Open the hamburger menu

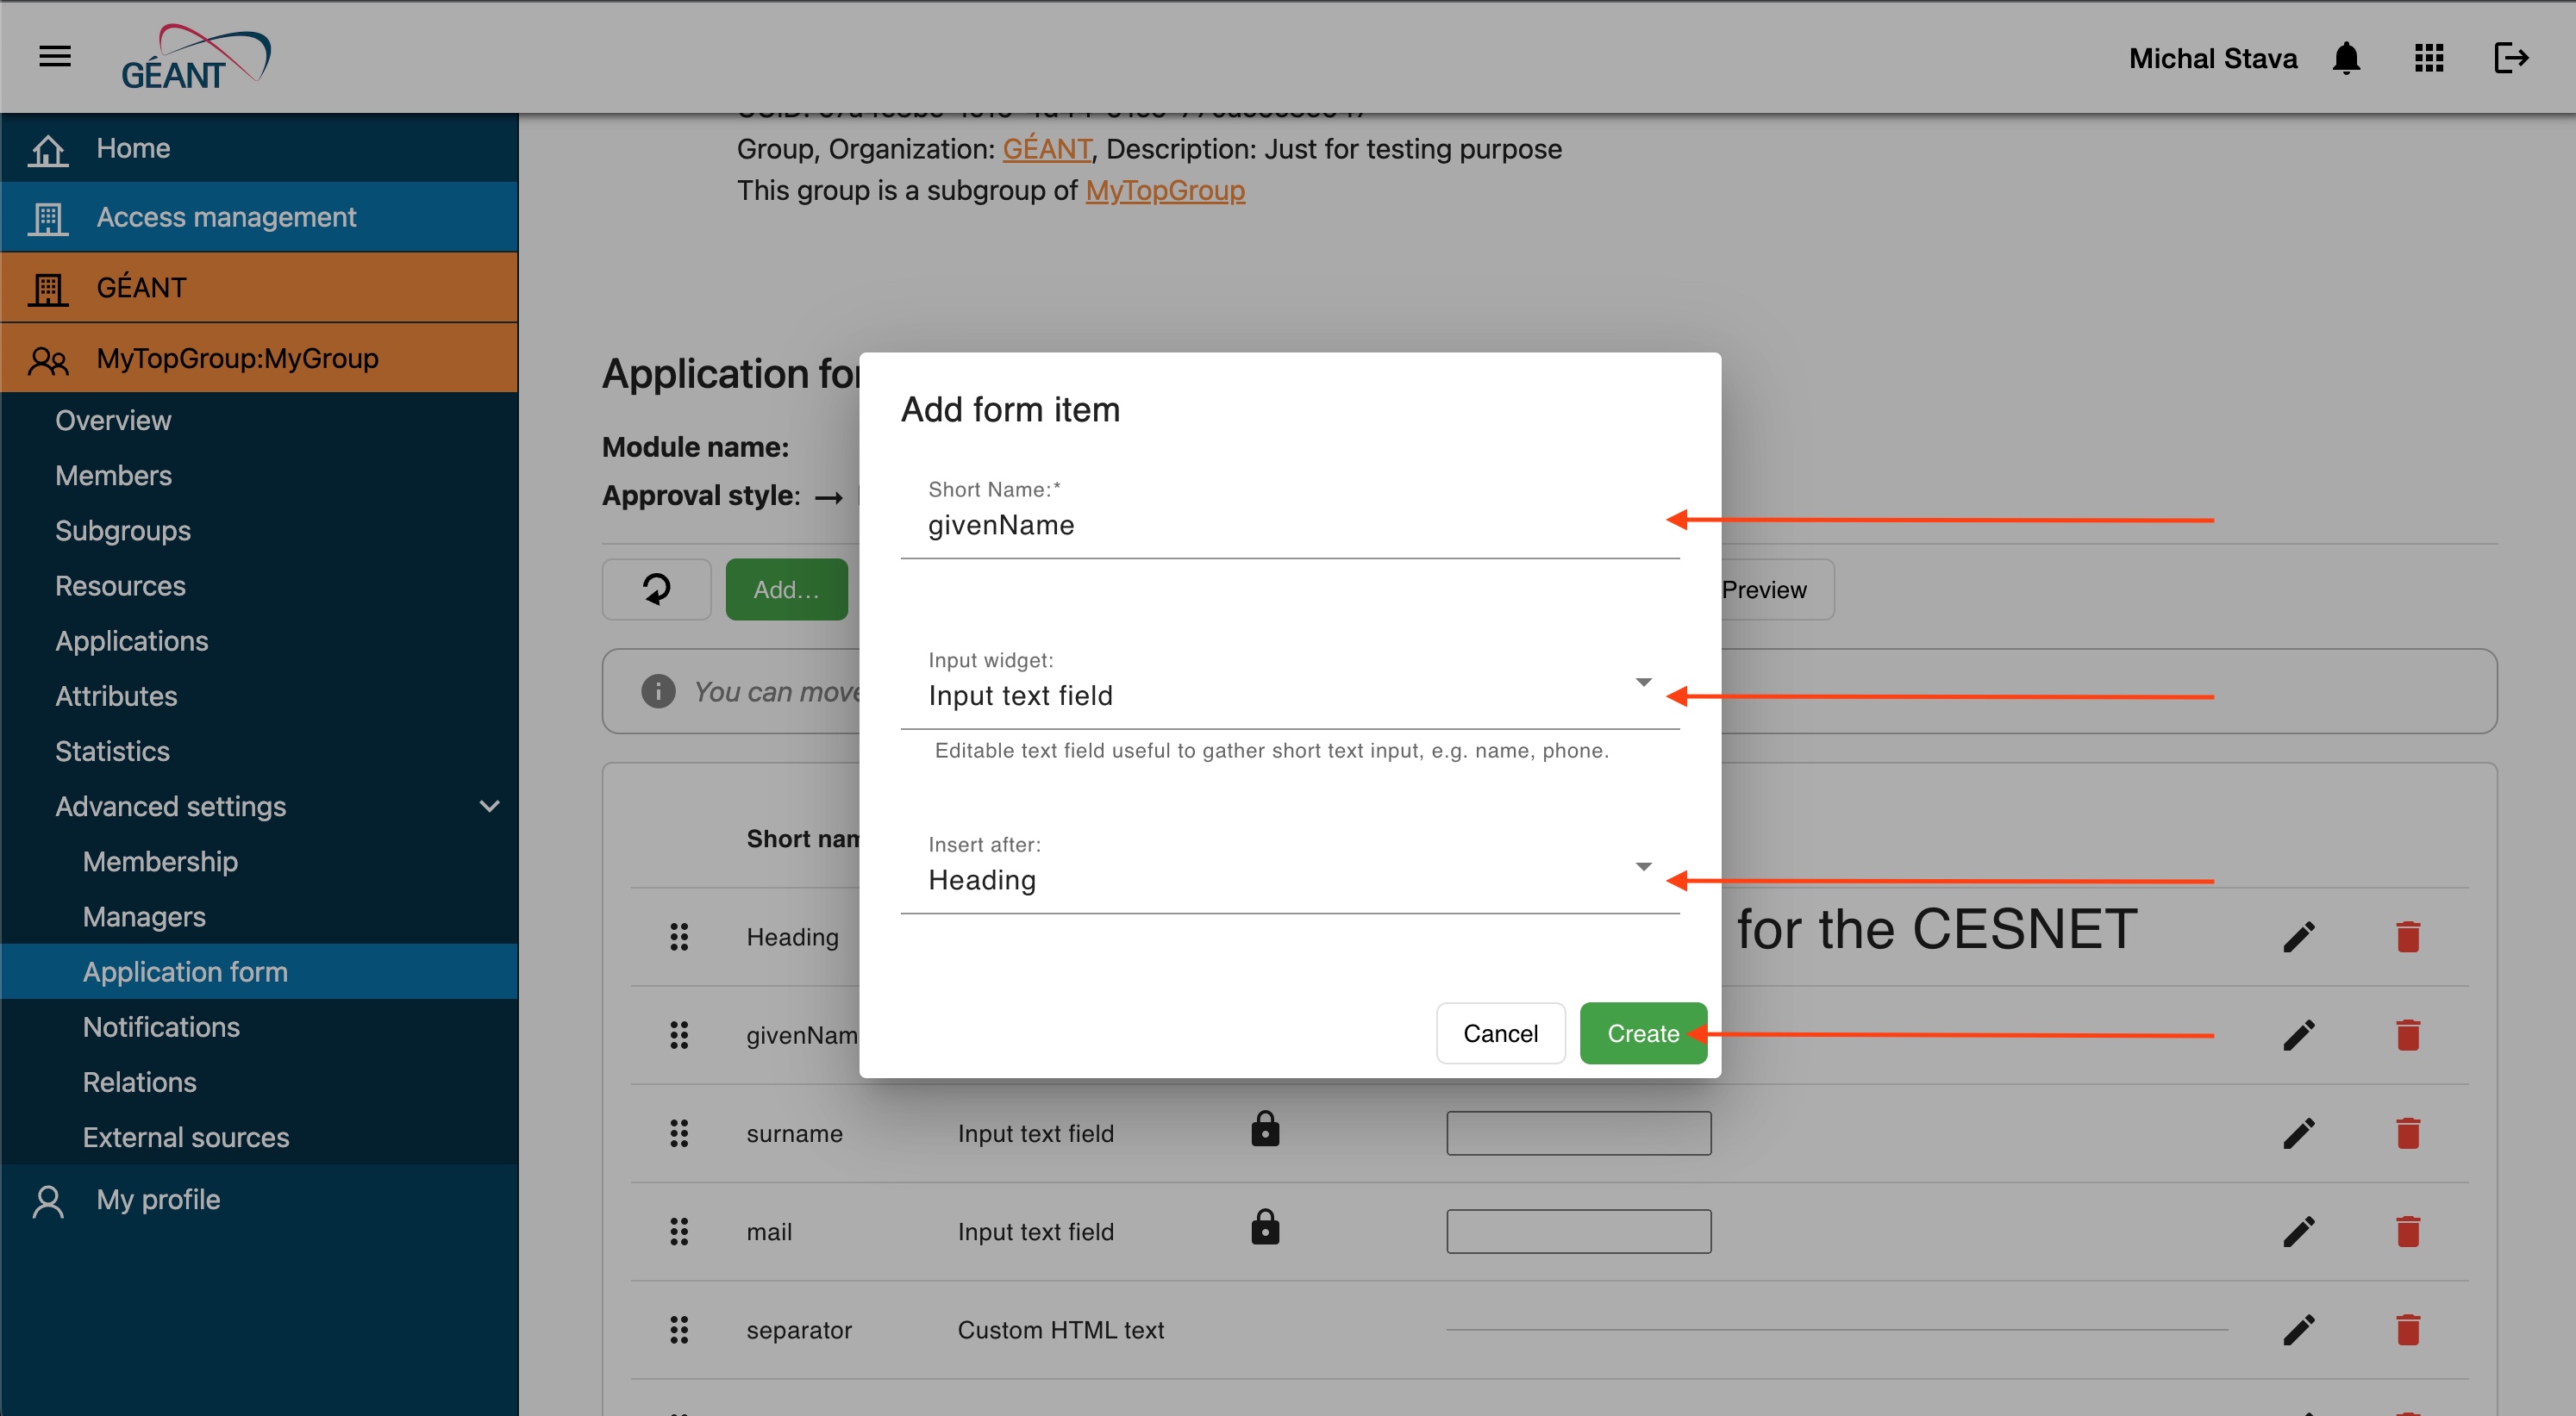point(55,56)
